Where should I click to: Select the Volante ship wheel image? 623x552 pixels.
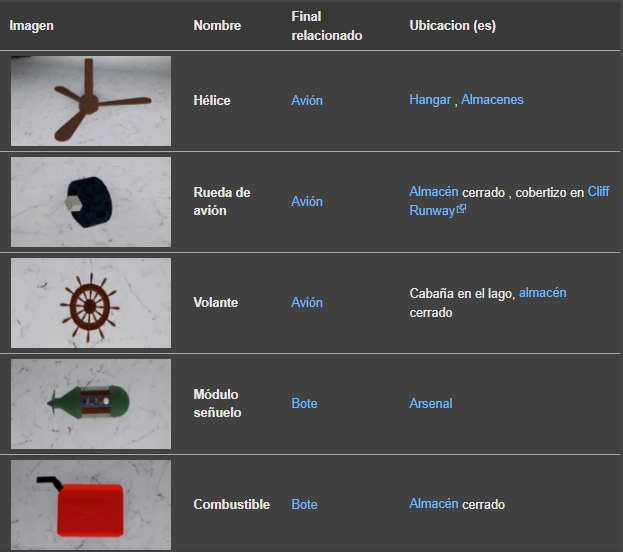(91, 303)
